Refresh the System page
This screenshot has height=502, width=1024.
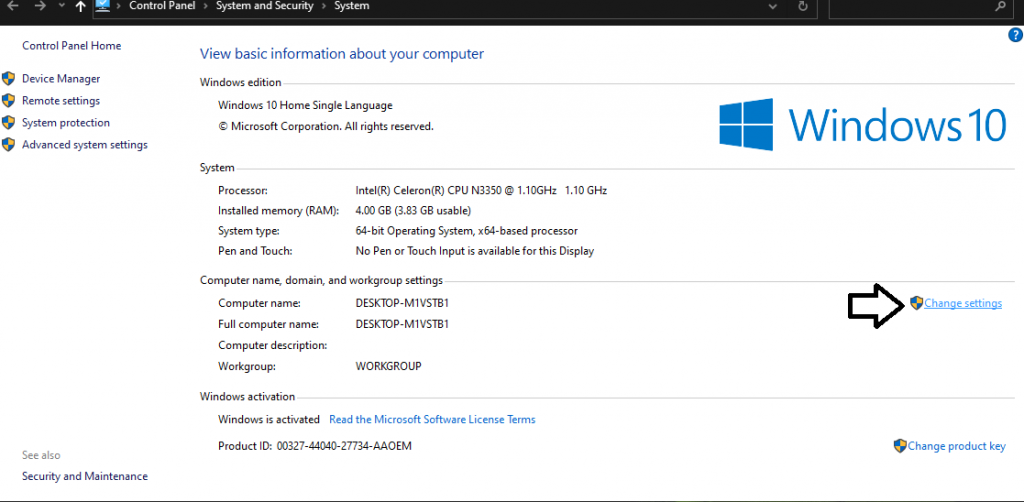(803, 6)
